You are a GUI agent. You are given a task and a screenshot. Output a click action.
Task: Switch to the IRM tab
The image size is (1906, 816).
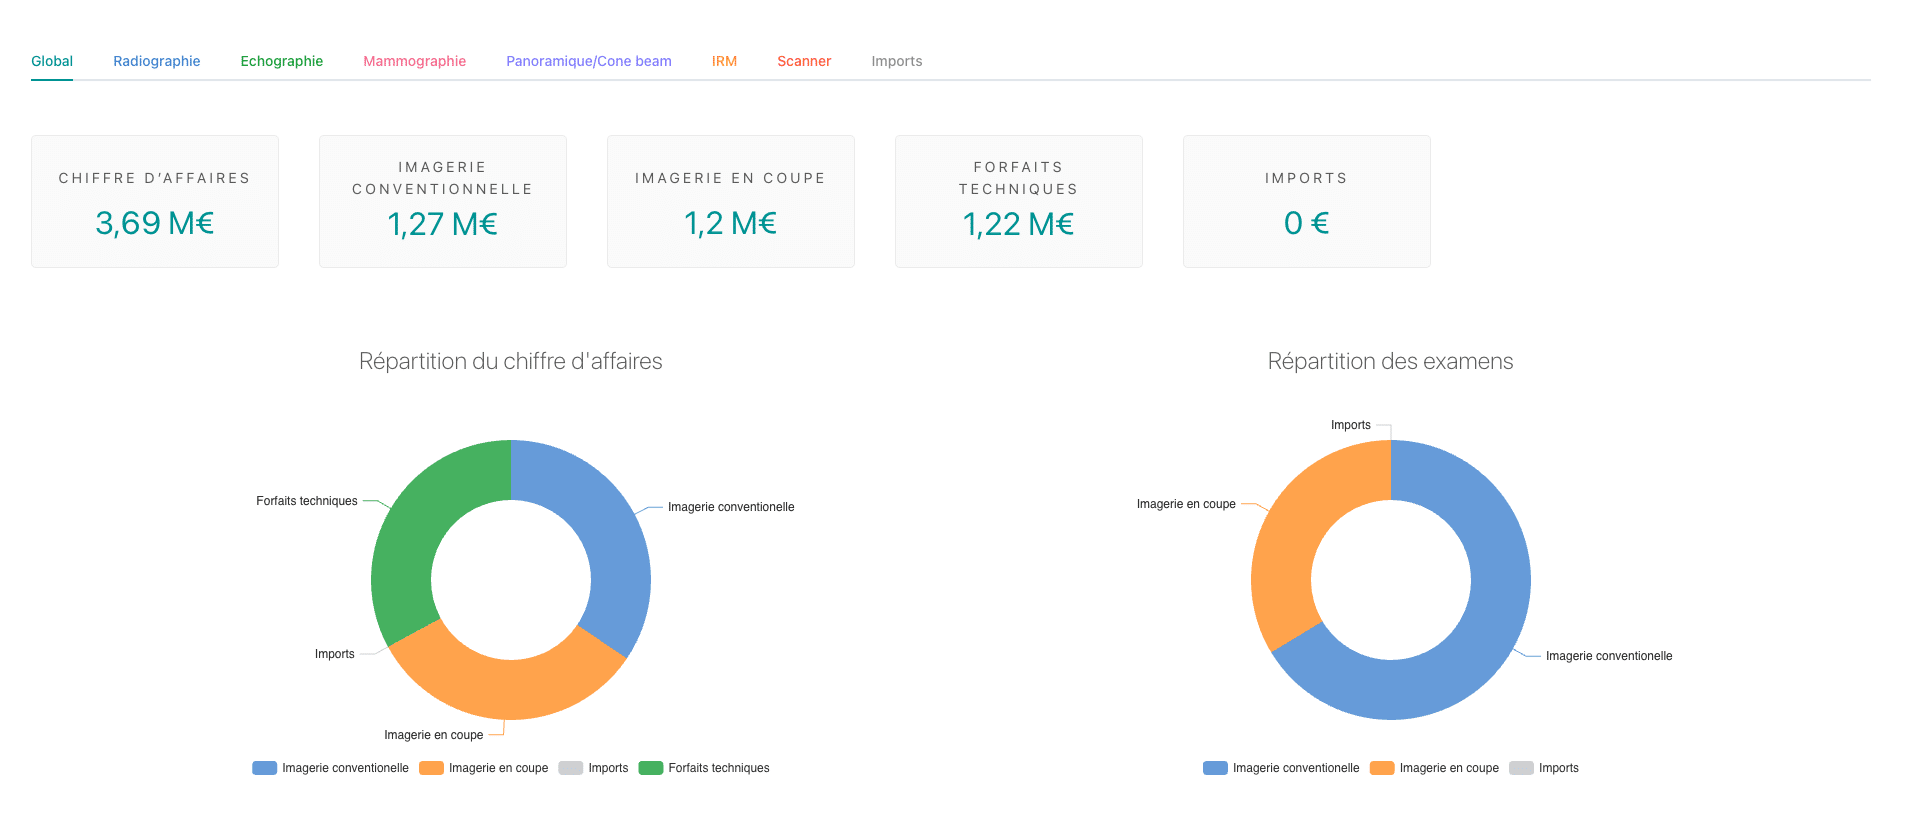click(x=724, y=61)
